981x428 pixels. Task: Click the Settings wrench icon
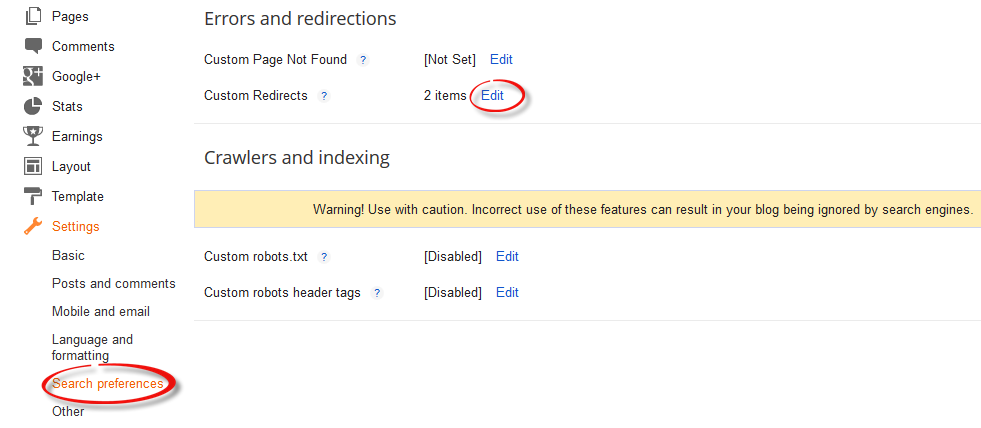pos(33,226)
